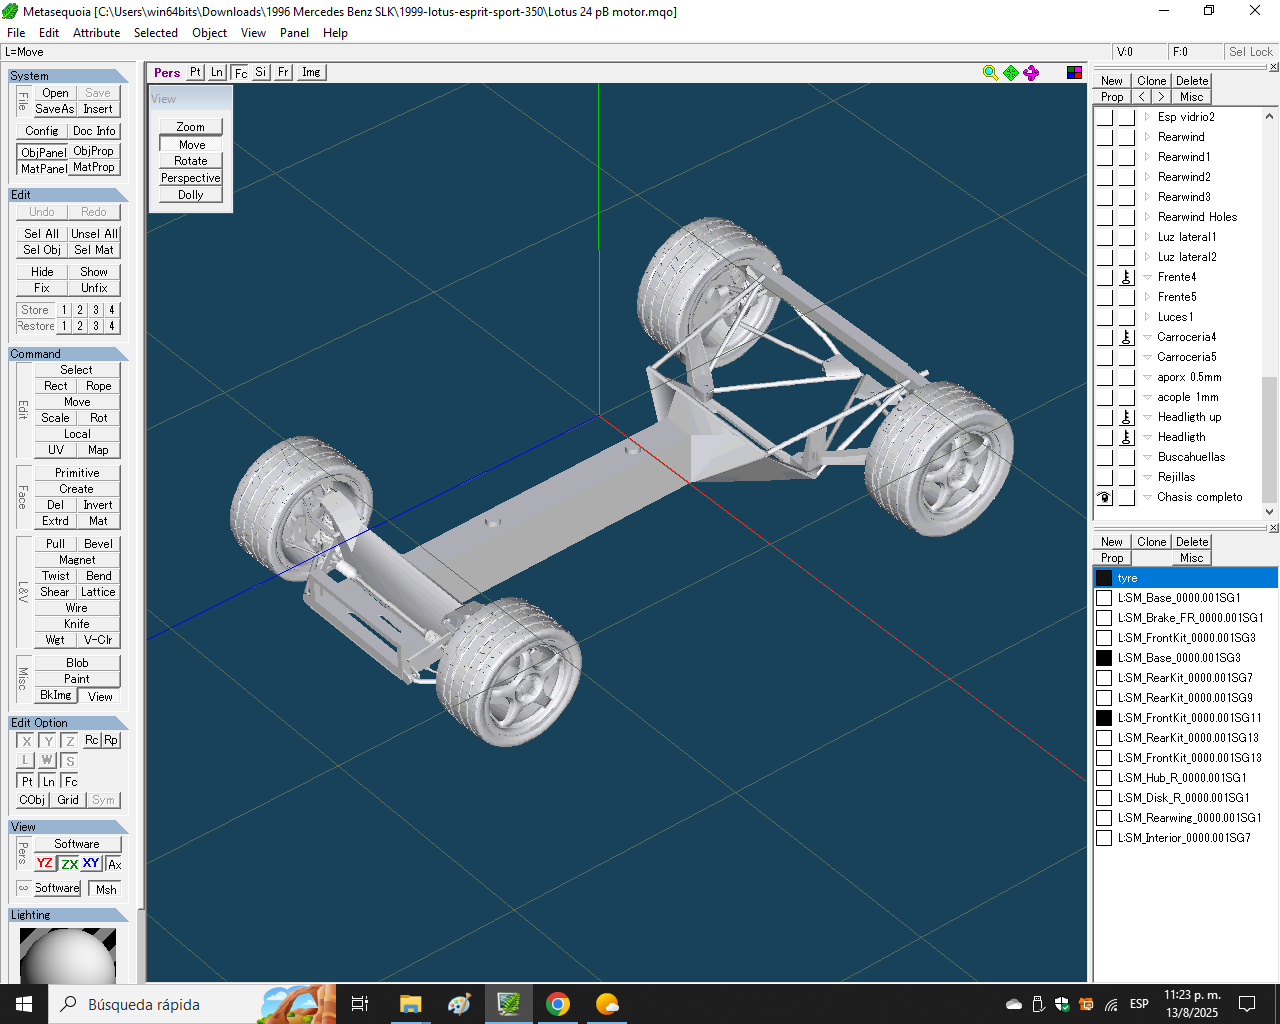Select the tyre material color swatch

tap(1104, 578)
